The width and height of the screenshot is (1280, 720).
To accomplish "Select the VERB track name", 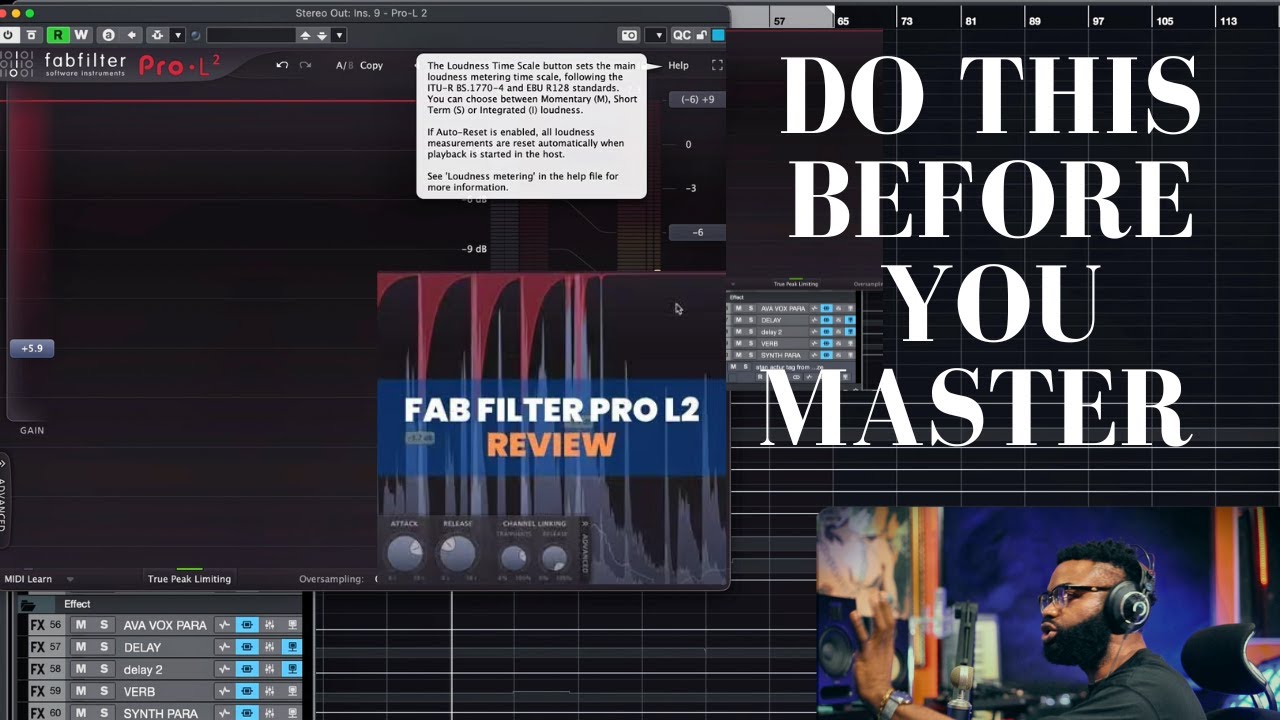I will click(139, 691).
